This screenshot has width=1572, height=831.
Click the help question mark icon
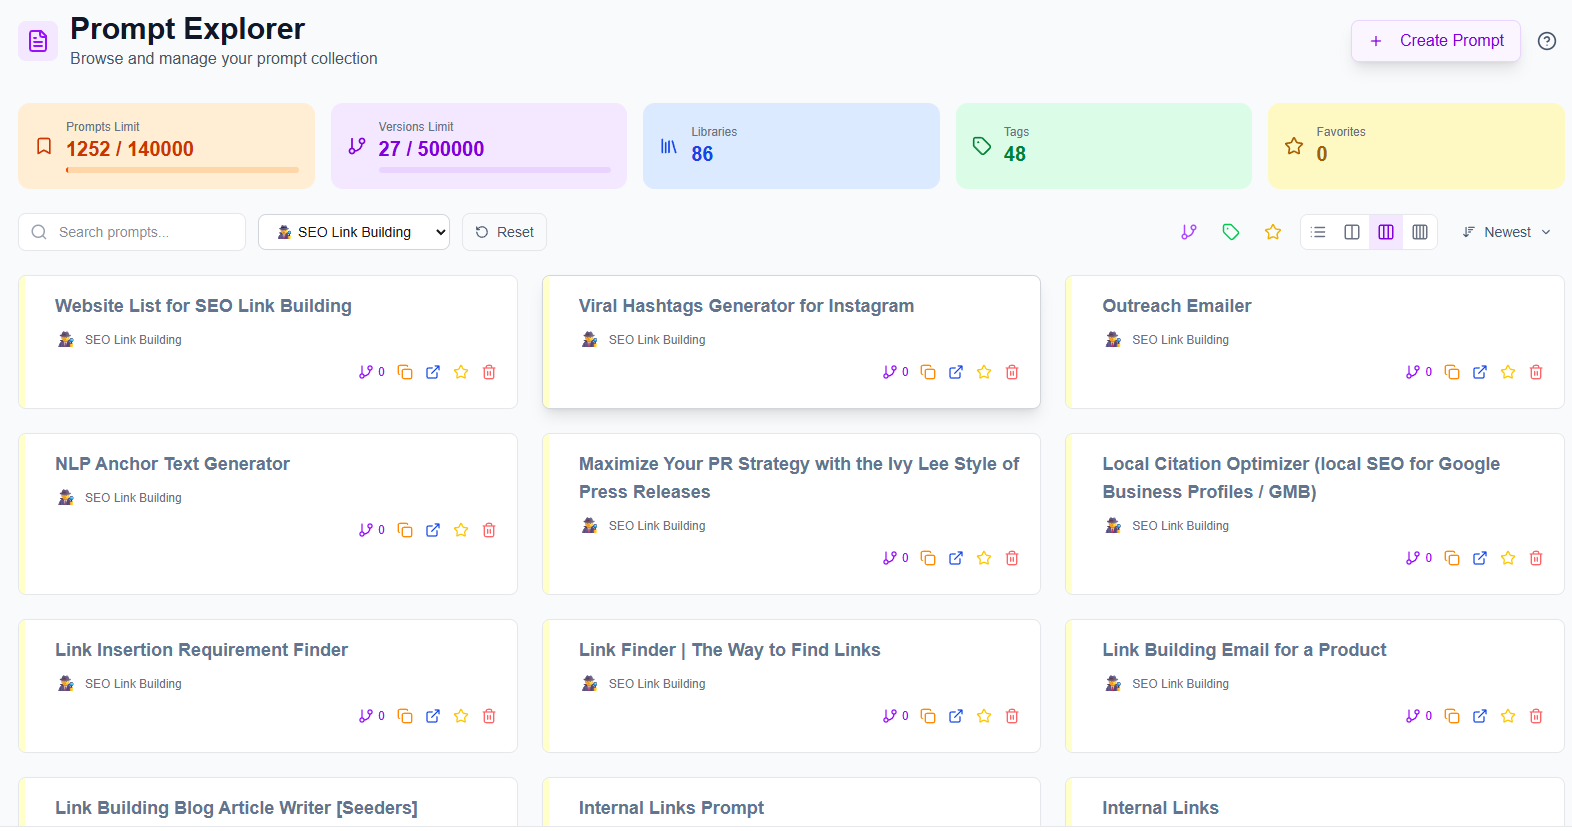click(x=1546, y=41)
